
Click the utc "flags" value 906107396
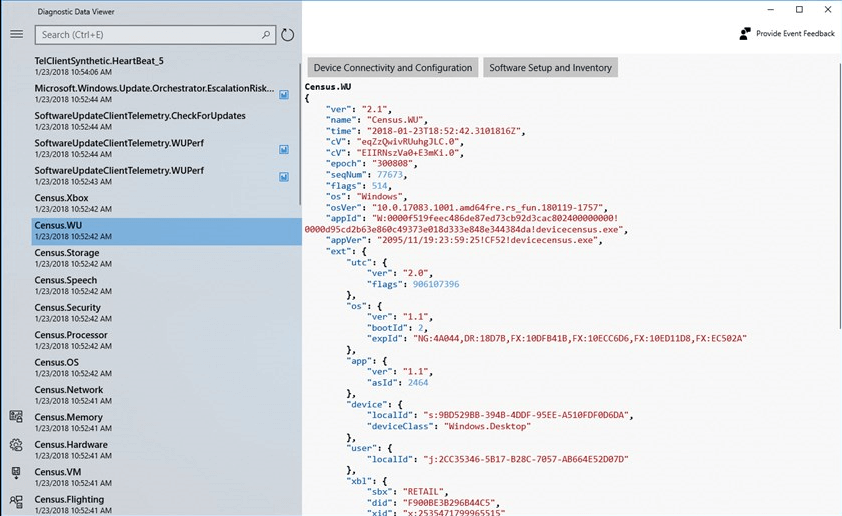pyautogui.click(x=435, y=284)
